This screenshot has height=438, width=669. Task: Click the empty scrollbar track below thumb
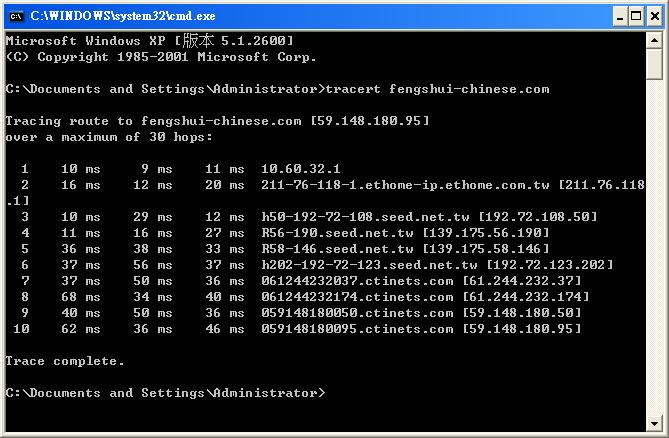(x=654, y=250)
